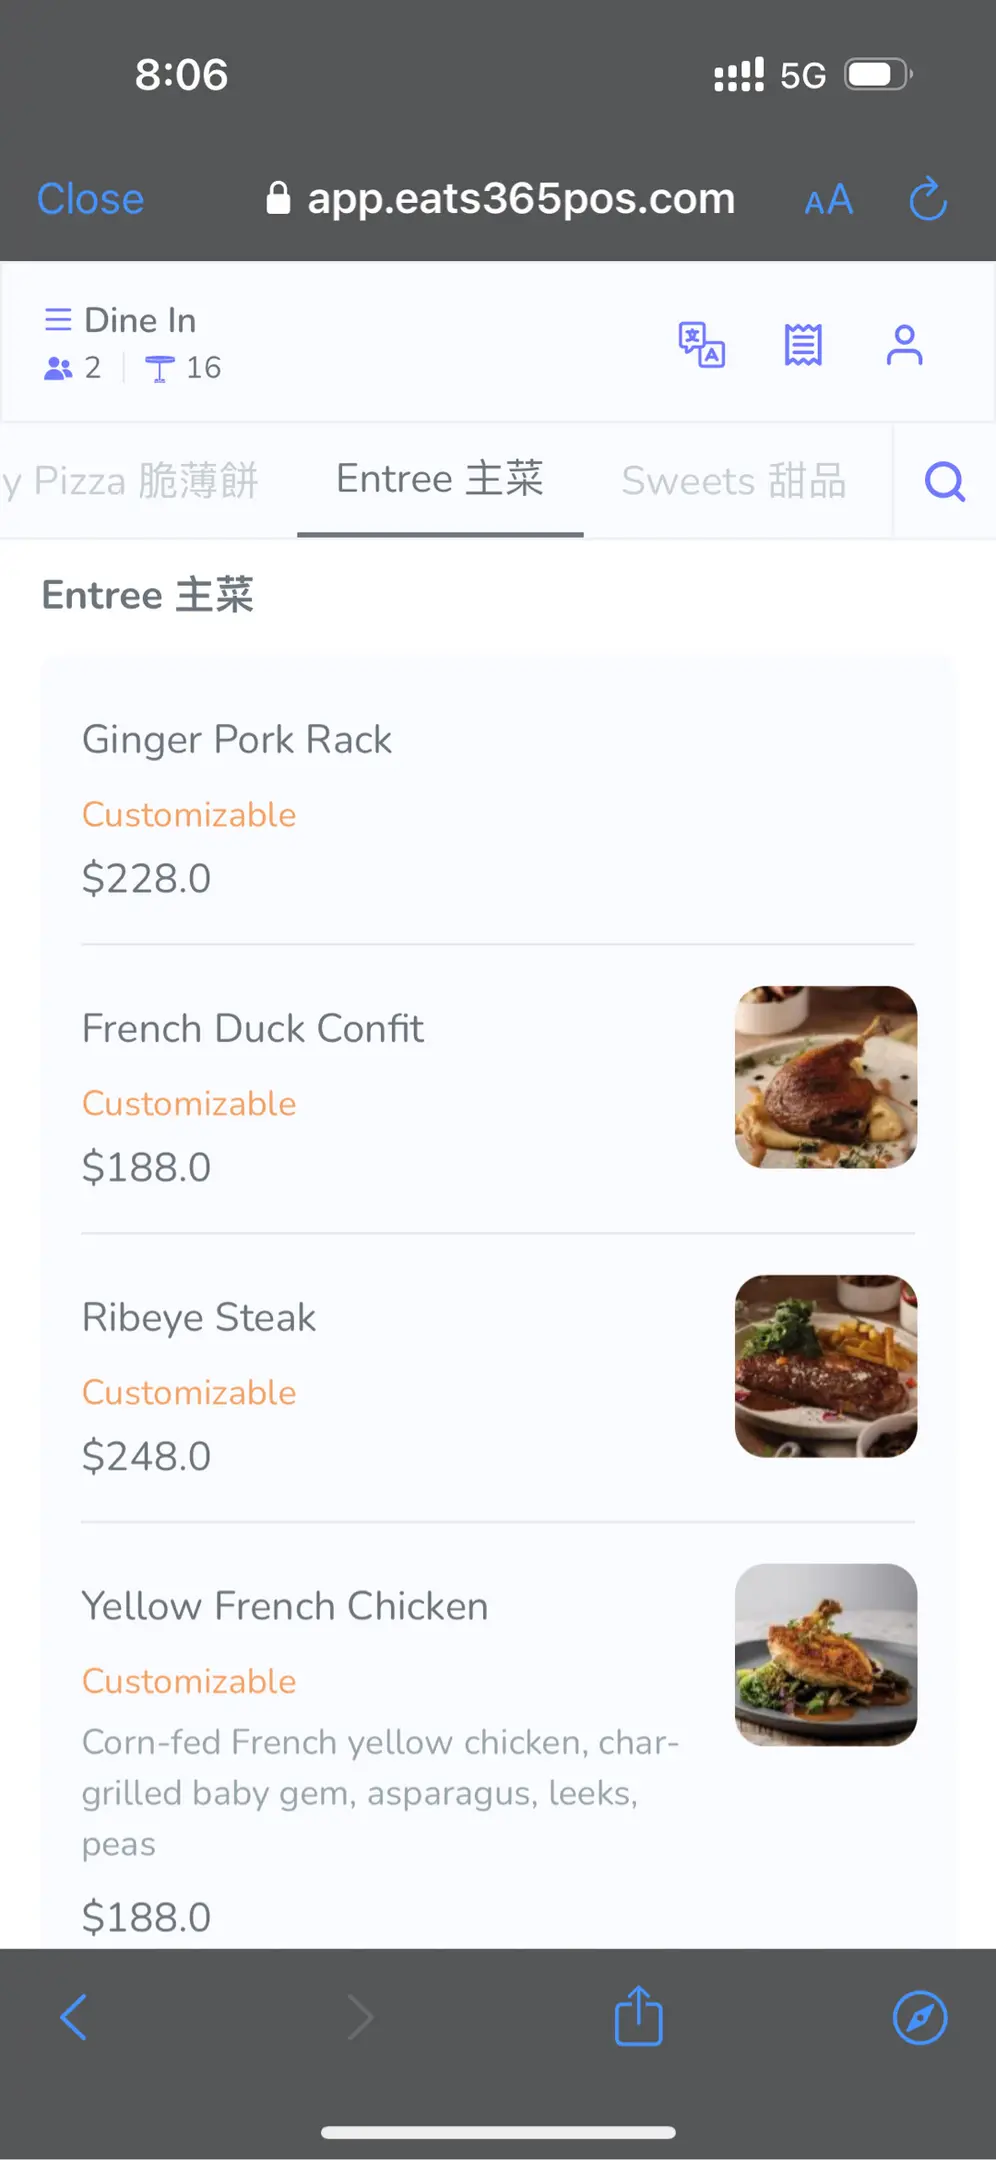Tap the Yellow French Chicken photo
996x2160 pixels.
tap(825, 1655)
